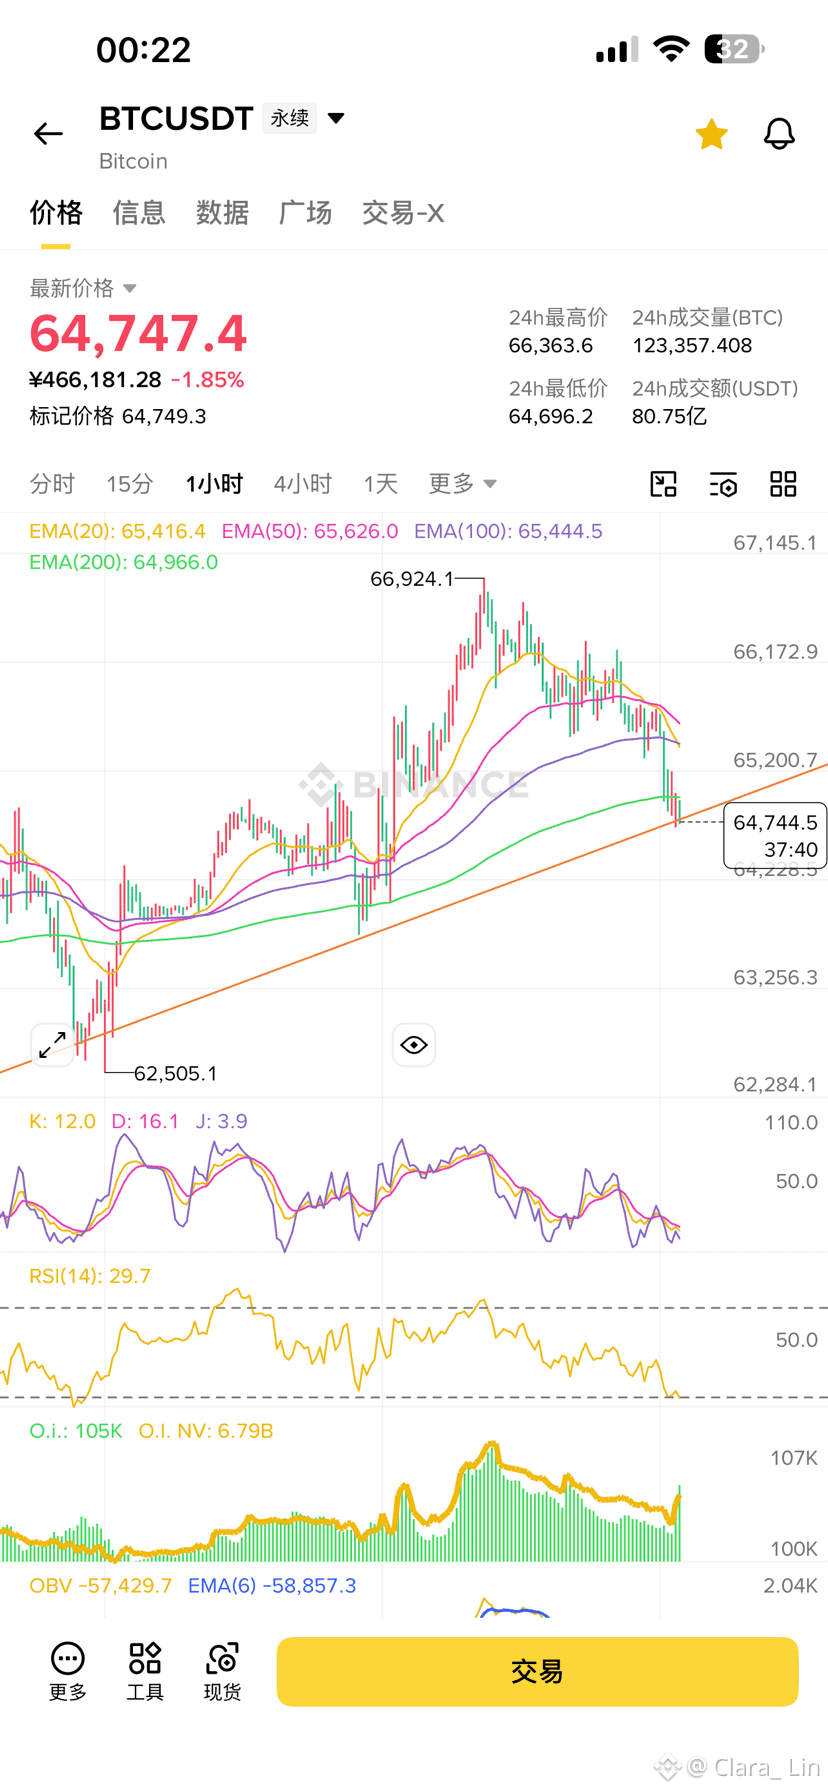The width and height of the screenshot is (828, 1792).
Task: Tap the back arrow icon
Action: coord(48,133)
